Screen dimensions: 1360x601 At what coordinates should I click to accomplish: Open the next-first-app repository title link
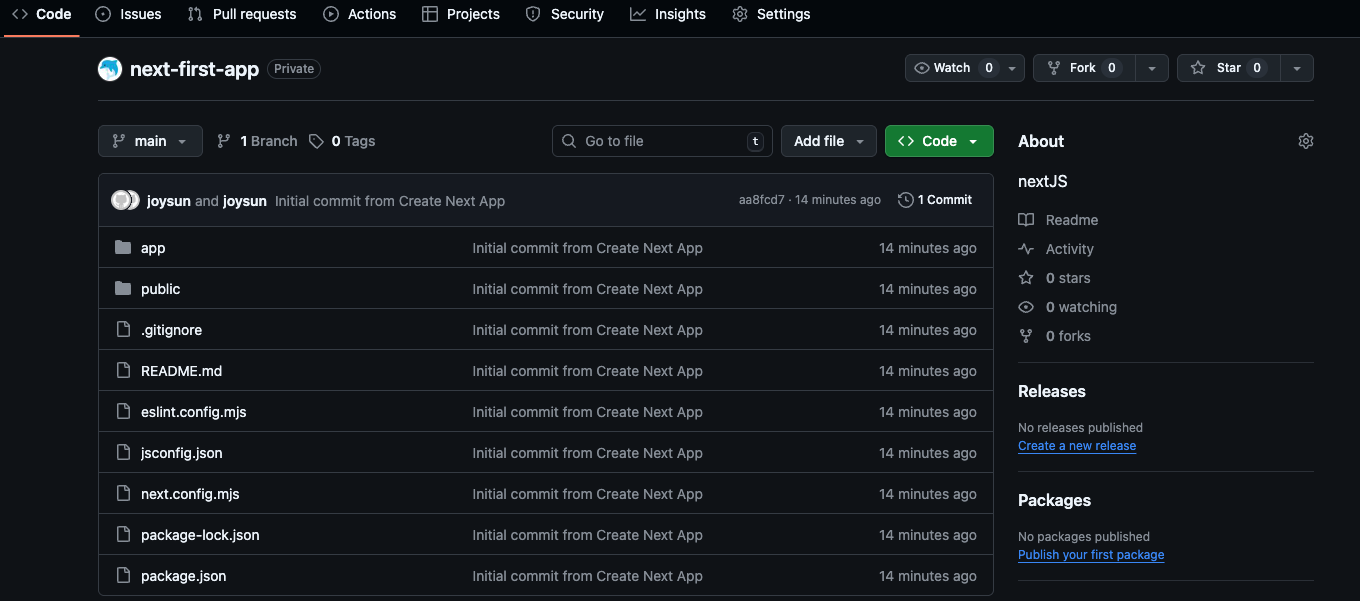[x=194, y=69]
